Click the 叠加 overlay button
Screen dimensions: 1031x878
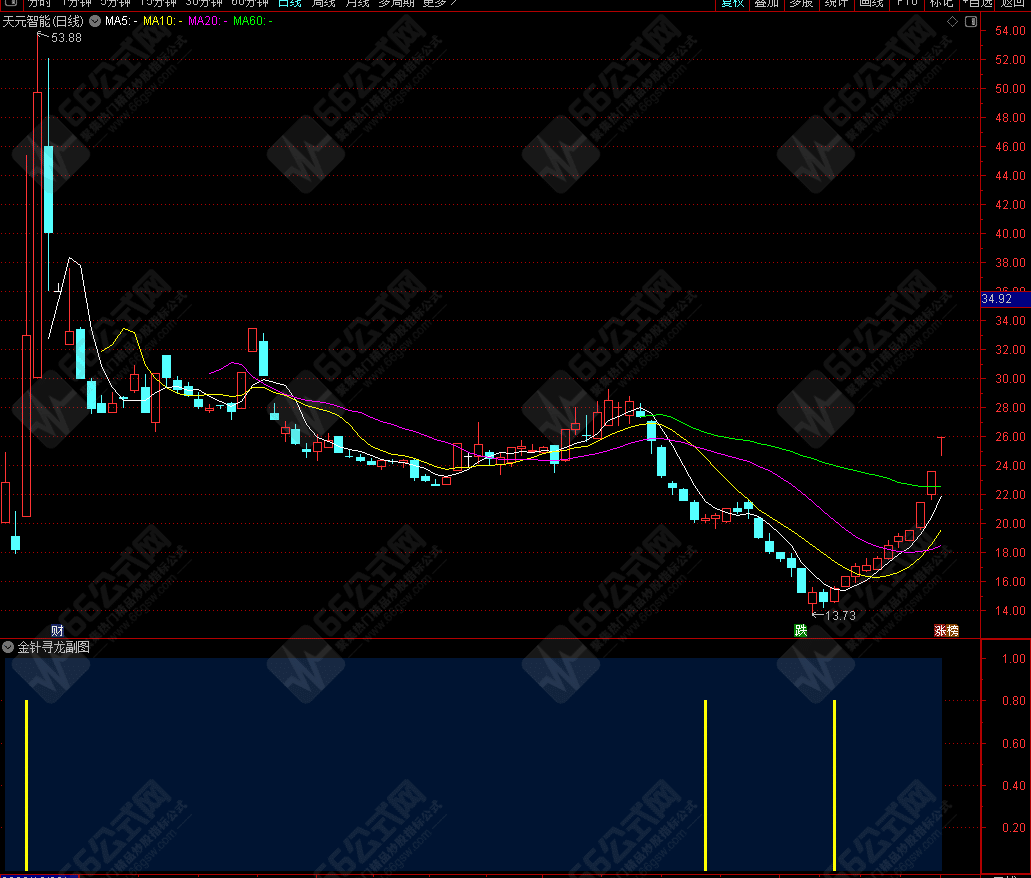(766, 3)
